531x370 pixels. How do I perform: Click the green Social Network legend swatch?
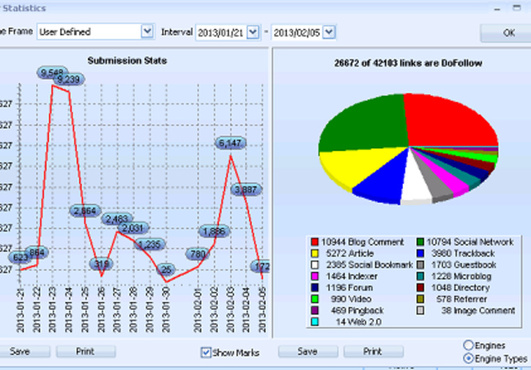(x=420, y=242)
